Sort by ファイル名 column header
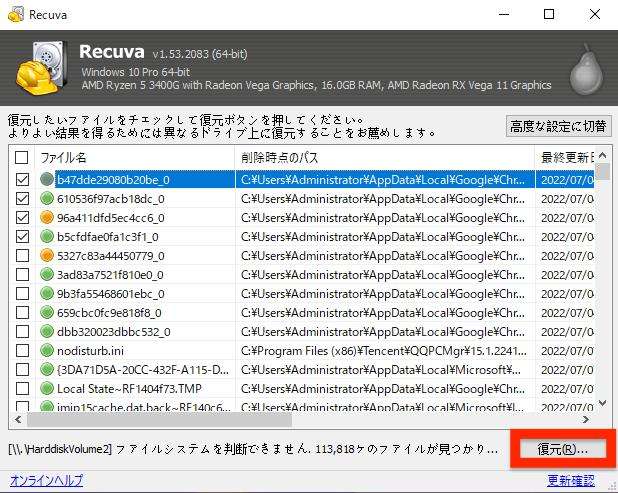 pyautogui.click(x=135, y=158)
